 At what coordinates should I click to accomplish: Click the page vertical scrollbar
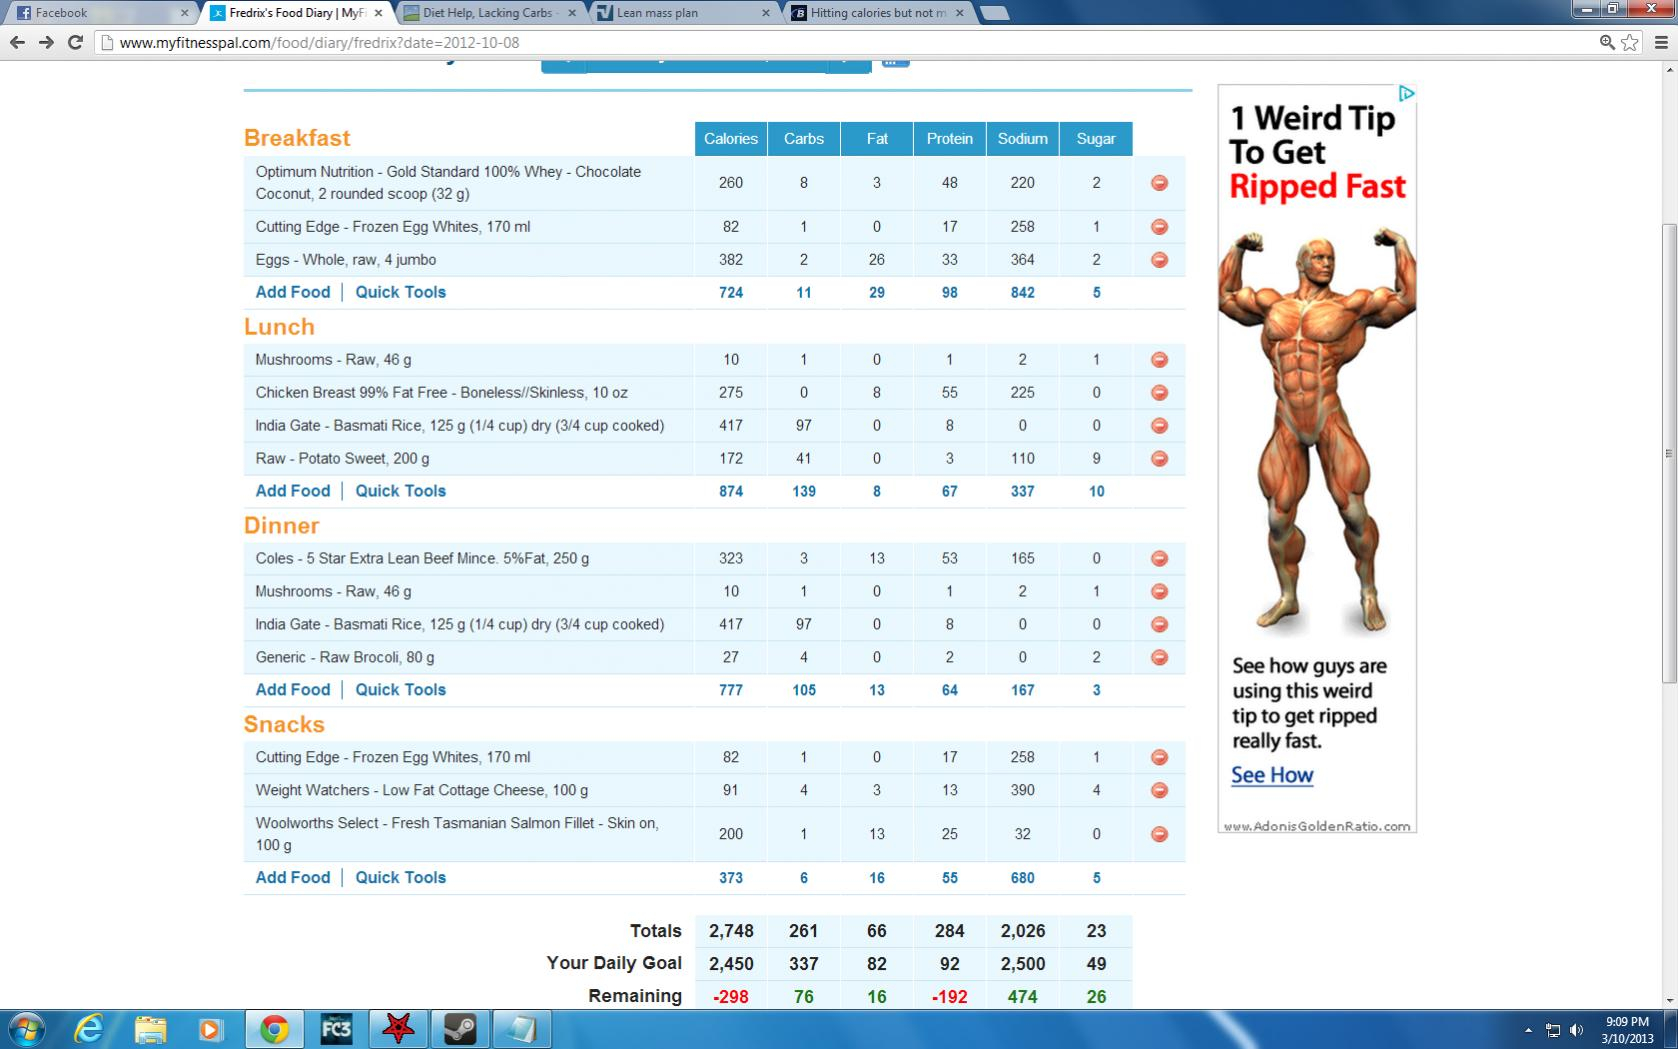(x=1669, y=455)
